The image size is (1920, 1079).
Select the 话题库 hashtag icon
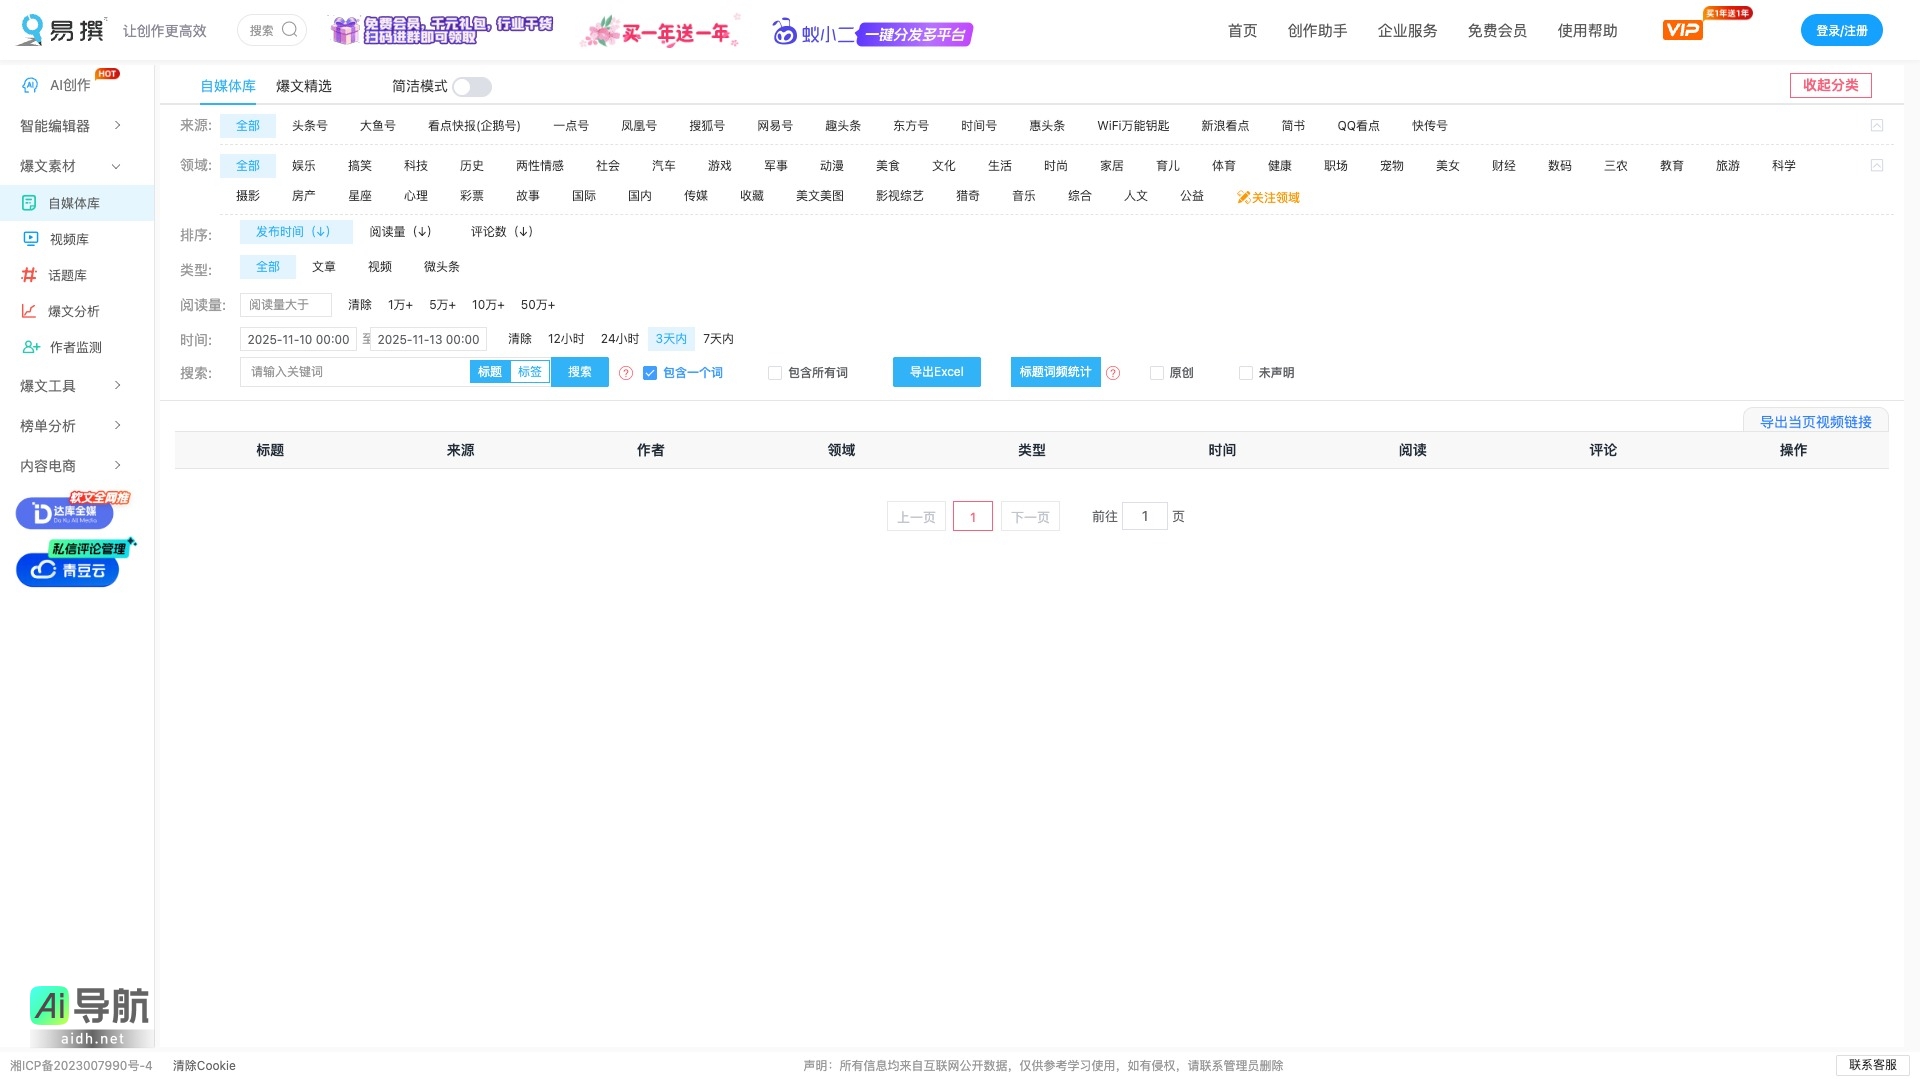[29, 275]
